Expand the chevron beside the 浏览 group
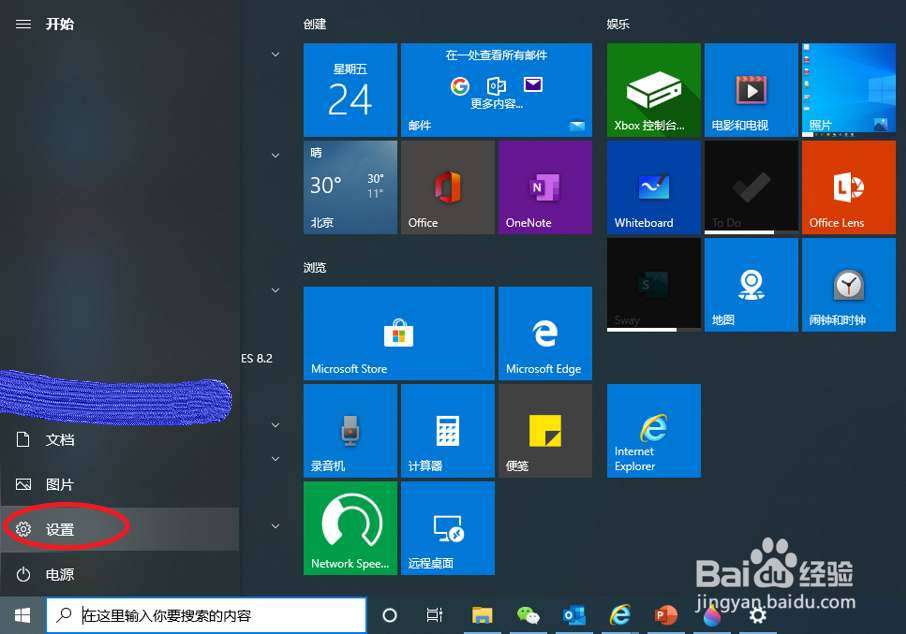The width and height of the screenshot is (906, 634). 276,290
